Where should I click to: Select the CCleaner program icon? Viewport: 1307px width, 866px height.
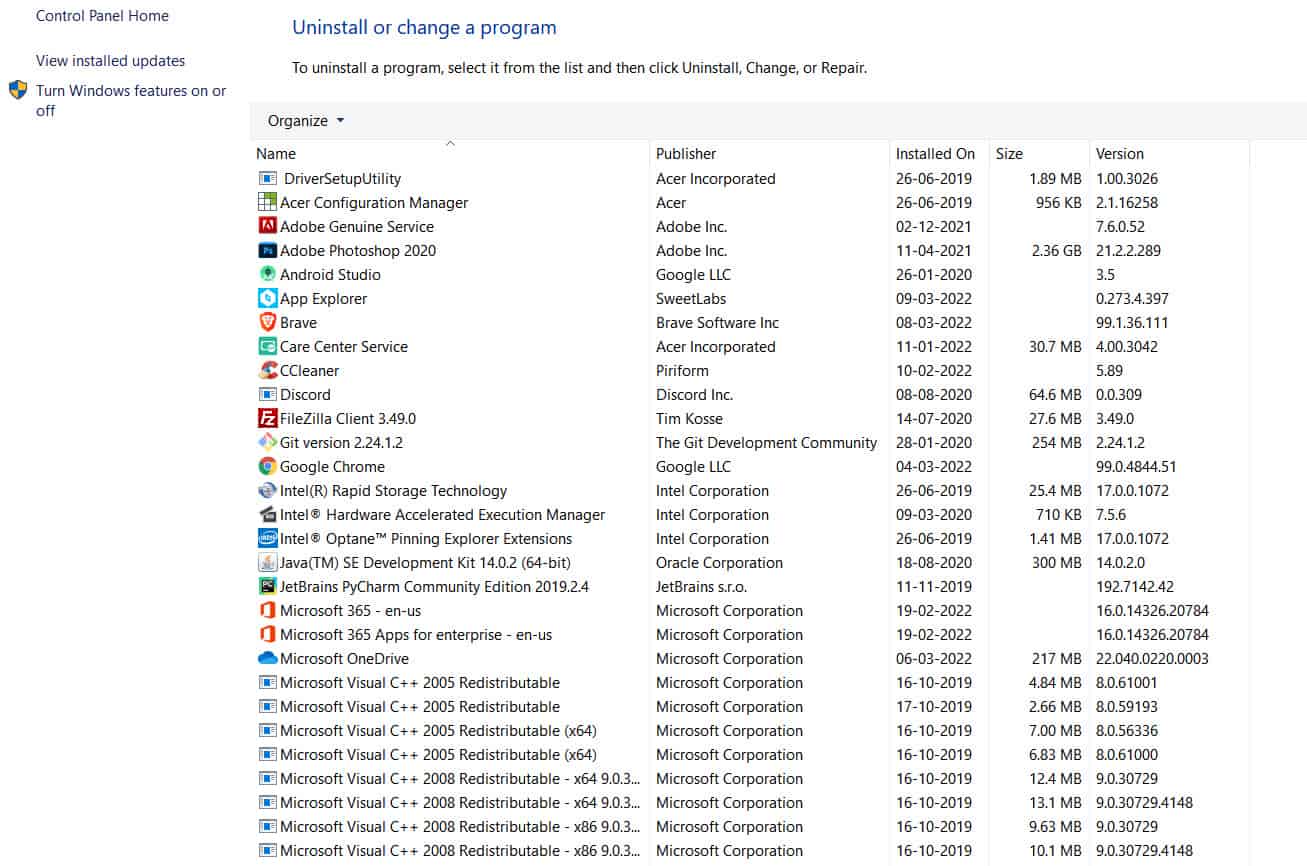(x=267, y=371)
